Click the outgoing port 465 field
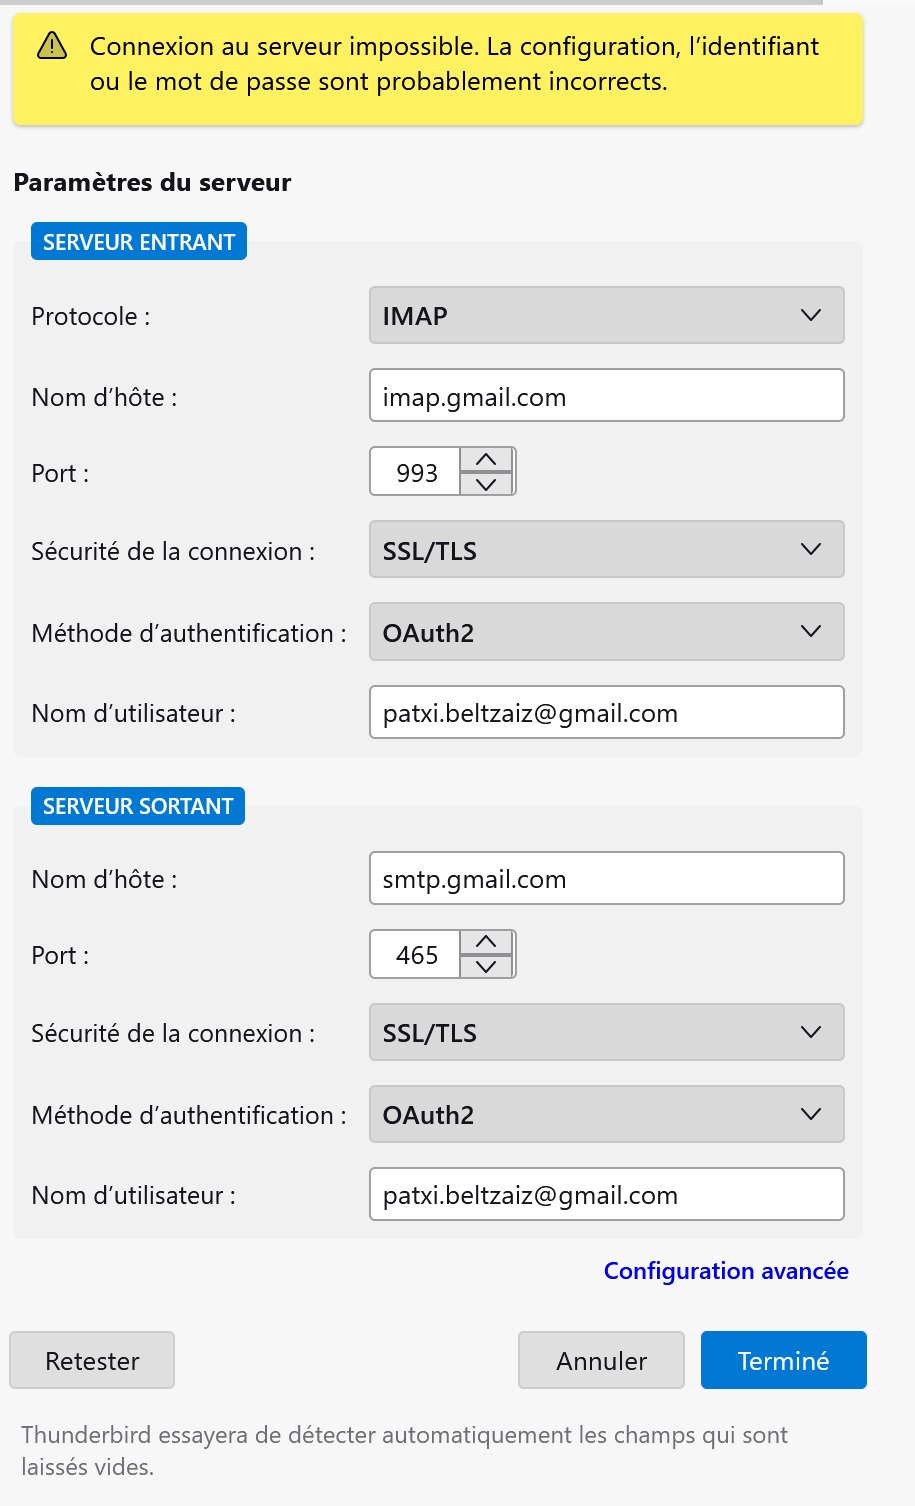The width and height of the screenshot is (915, 1506). point(416,954)
